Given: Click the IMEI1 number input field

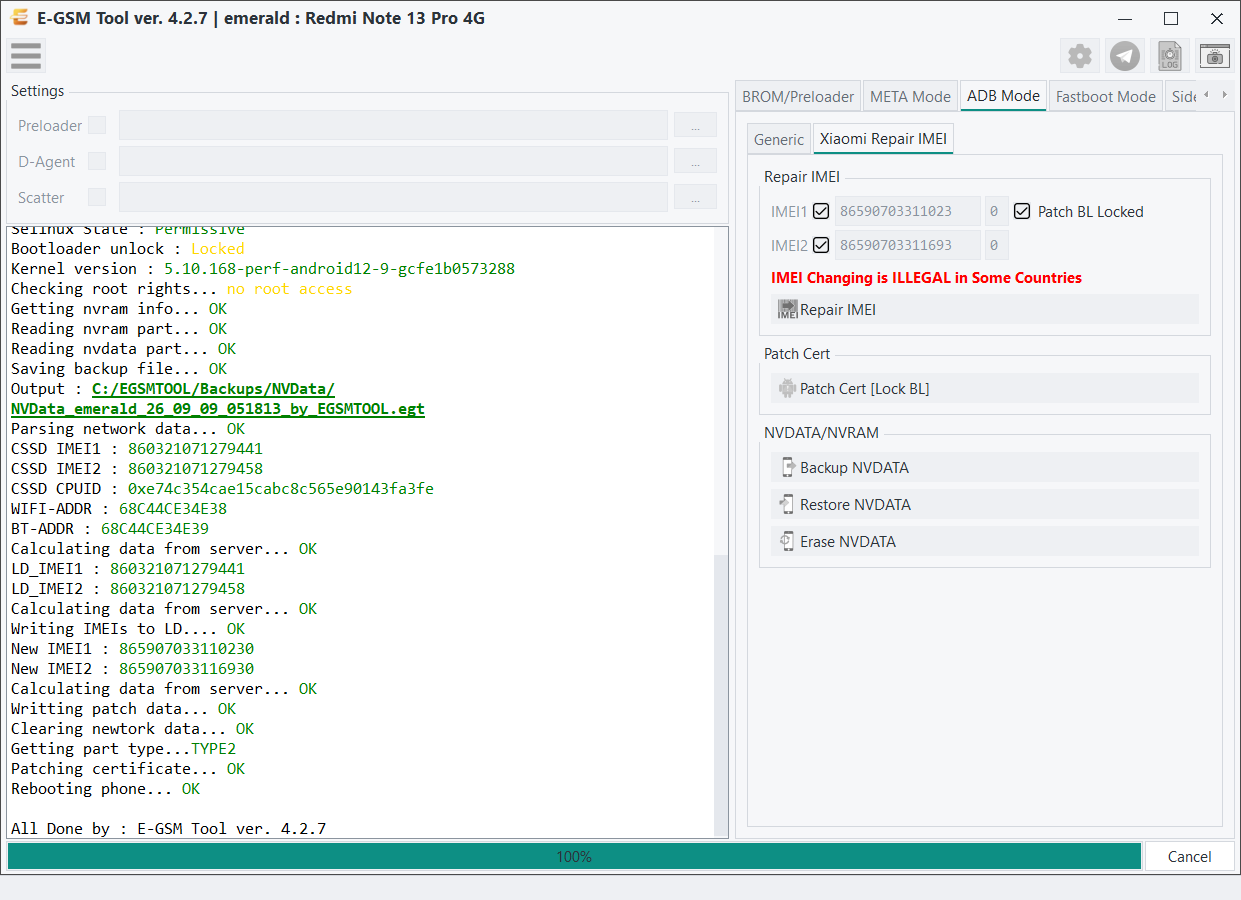Looking at the screenshot, I should pos(907,211).
